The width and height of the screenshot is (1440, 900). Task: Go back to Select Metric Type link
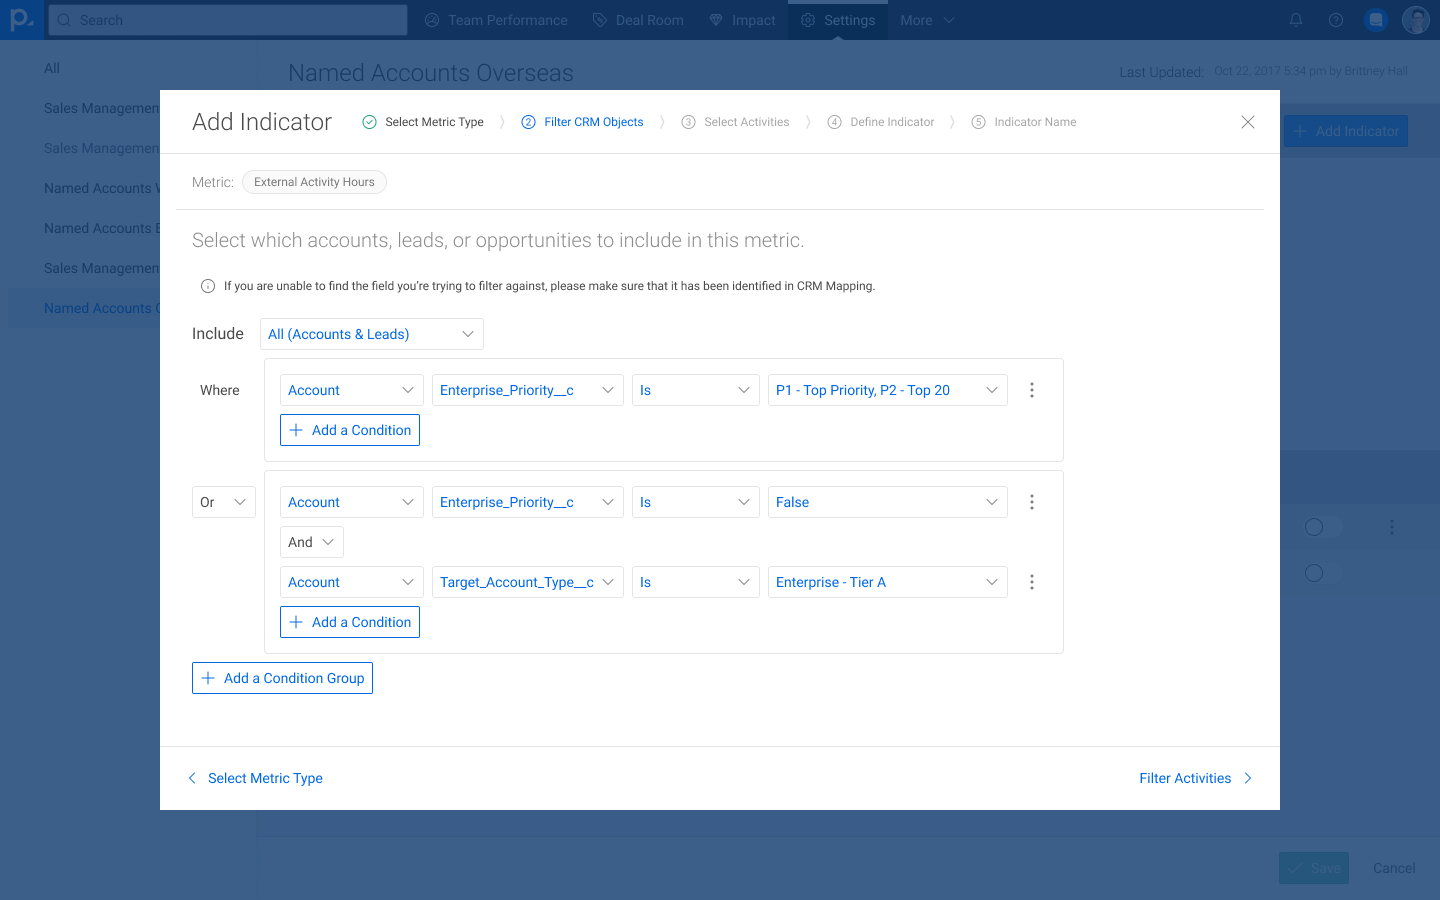point(256,778)
